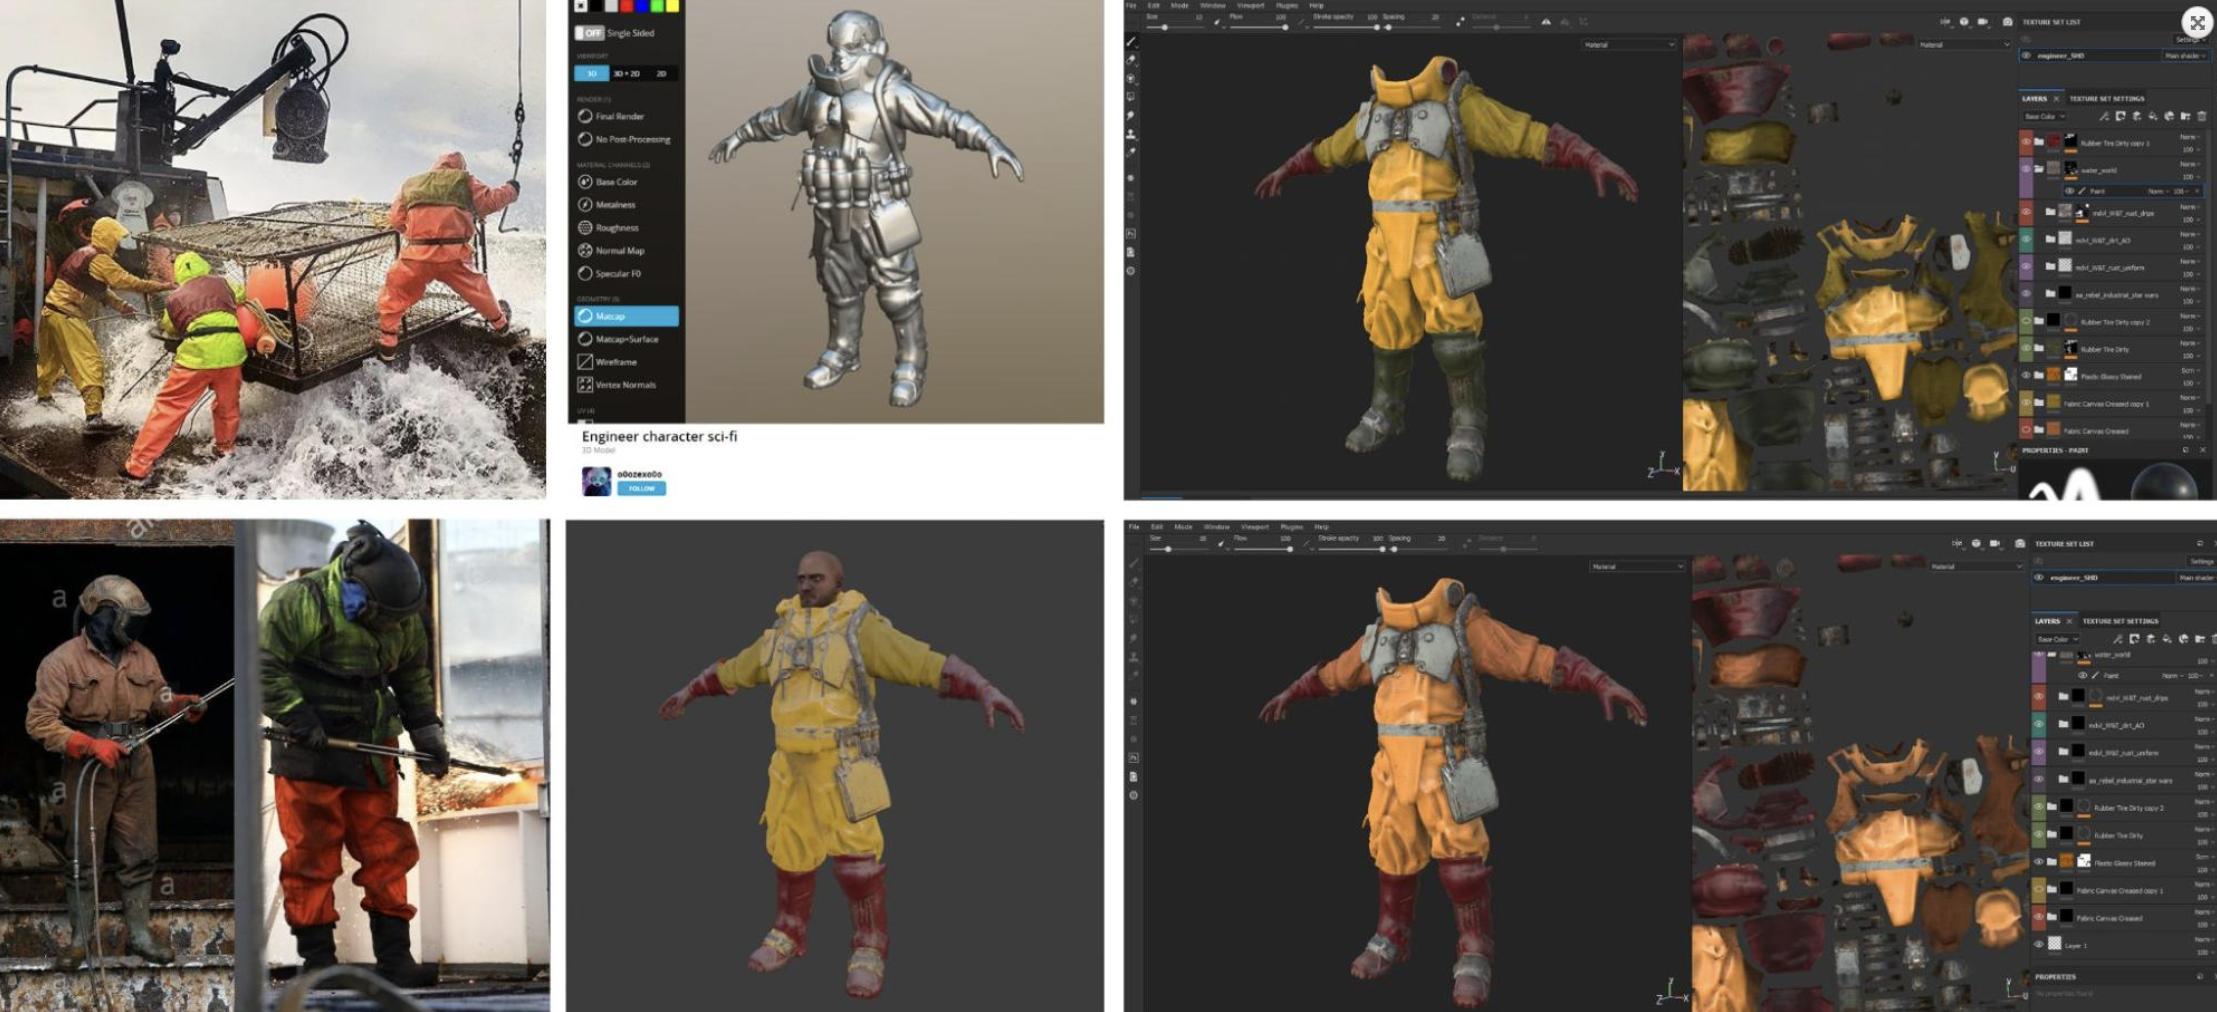Open Material dropdown above yellow-suit 3D viewport
This screenshot has width=2217, height=1012.
(x=1628, y=45)
